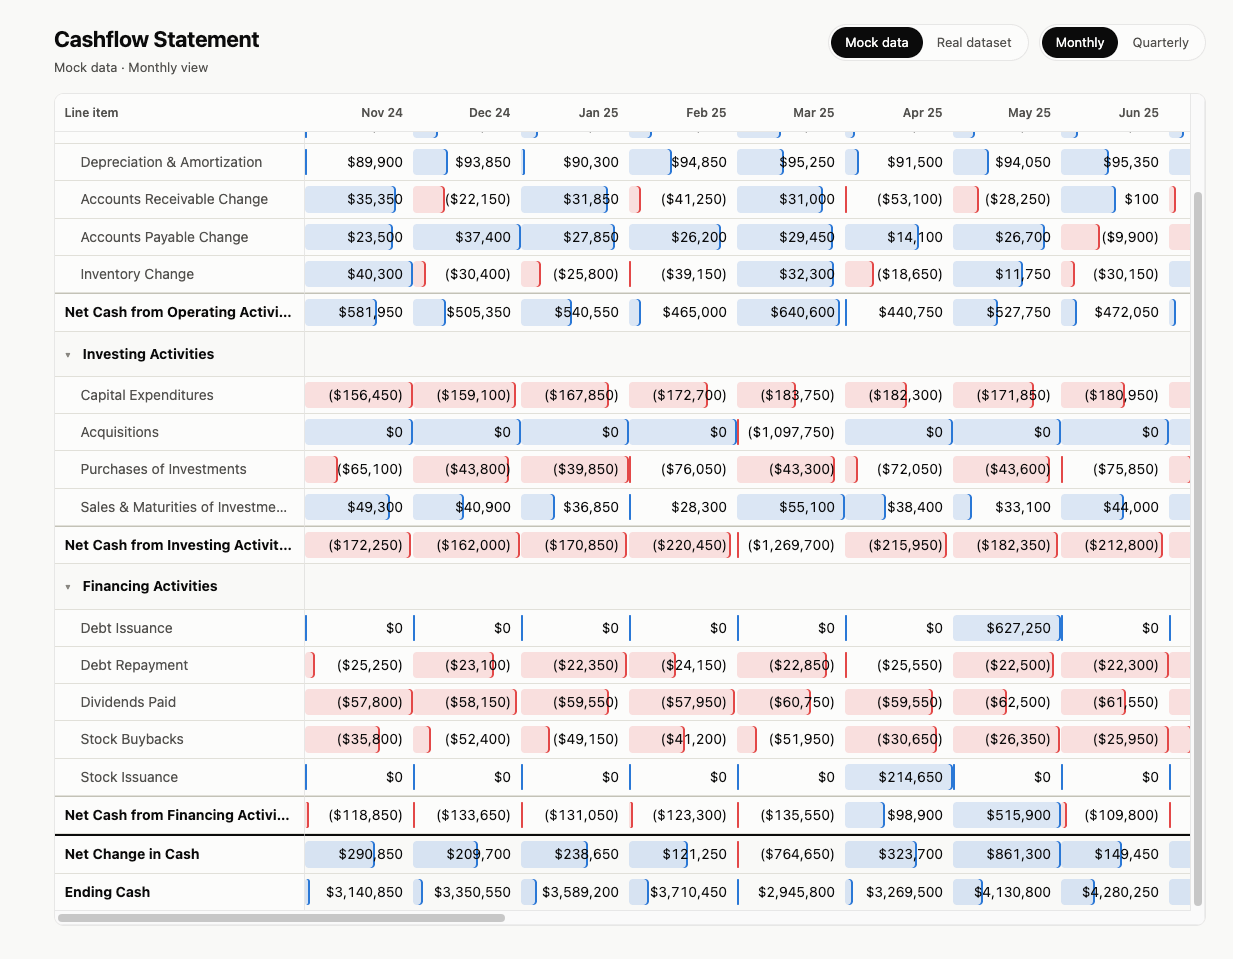Click the ($25,250) Debt Repayment cell
The height and width of the screenshot is (959, 1233).
(358, 665)
